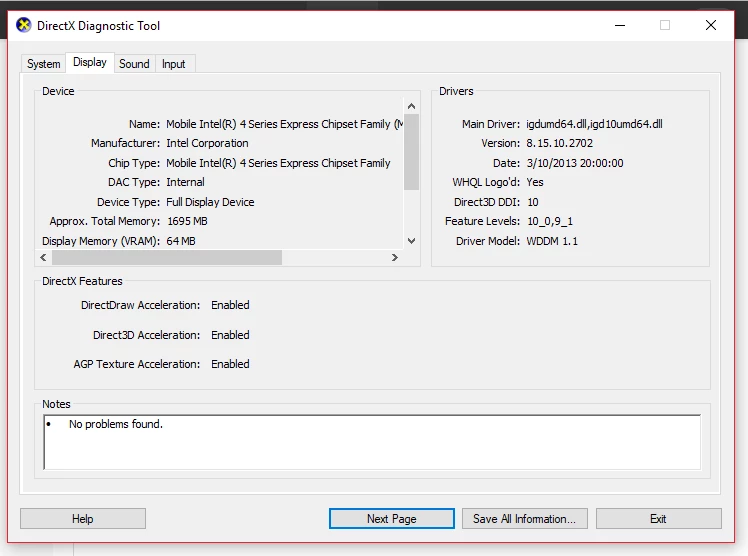Viewport: 748px width, 556px height.
Task: Click driver date '3/10/2013 20:00:00'
Action: (575, 163)
